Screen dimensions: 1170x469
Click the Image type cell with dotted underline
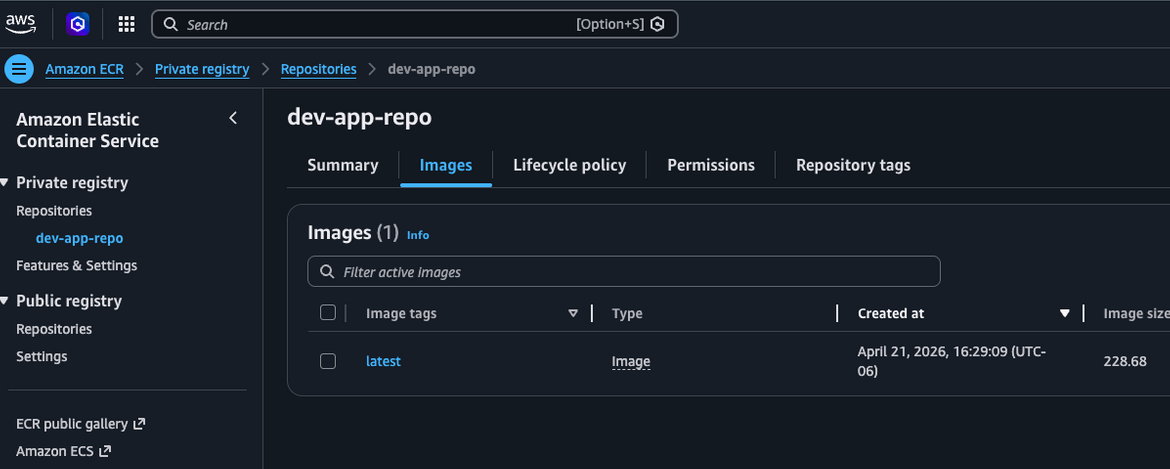point(631,362)
